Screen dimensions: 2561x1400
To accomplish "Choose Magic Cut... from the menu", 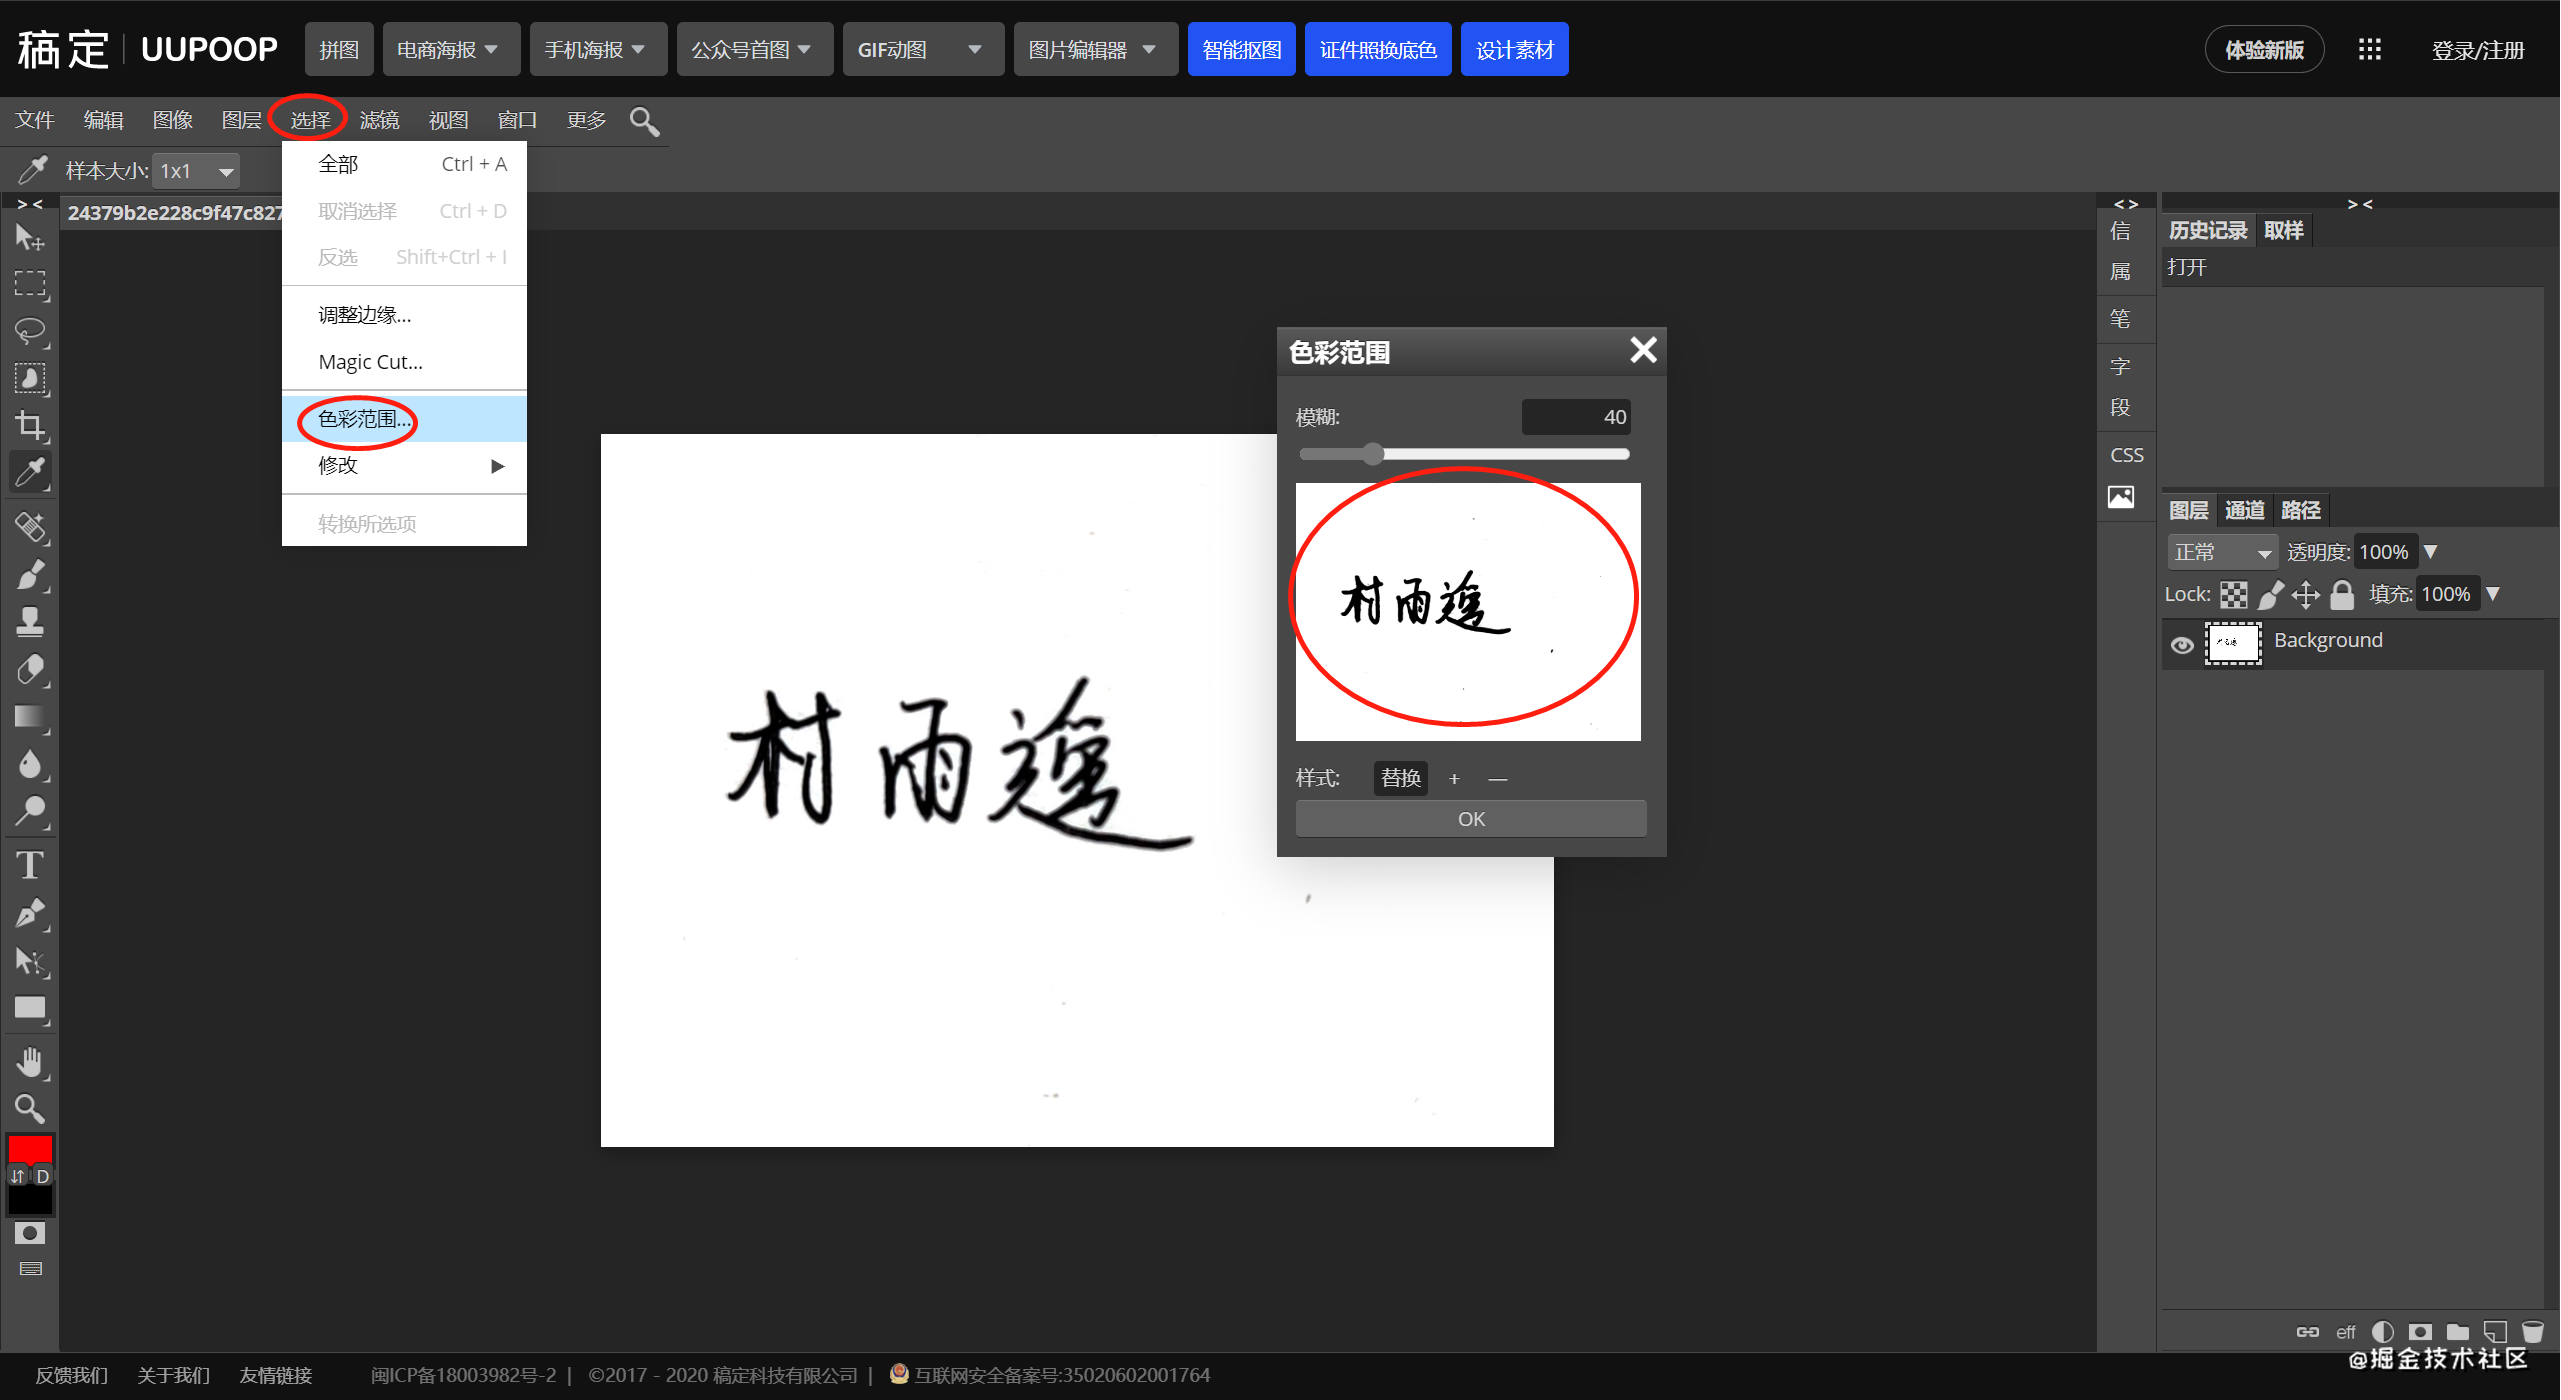I will 370,362.
